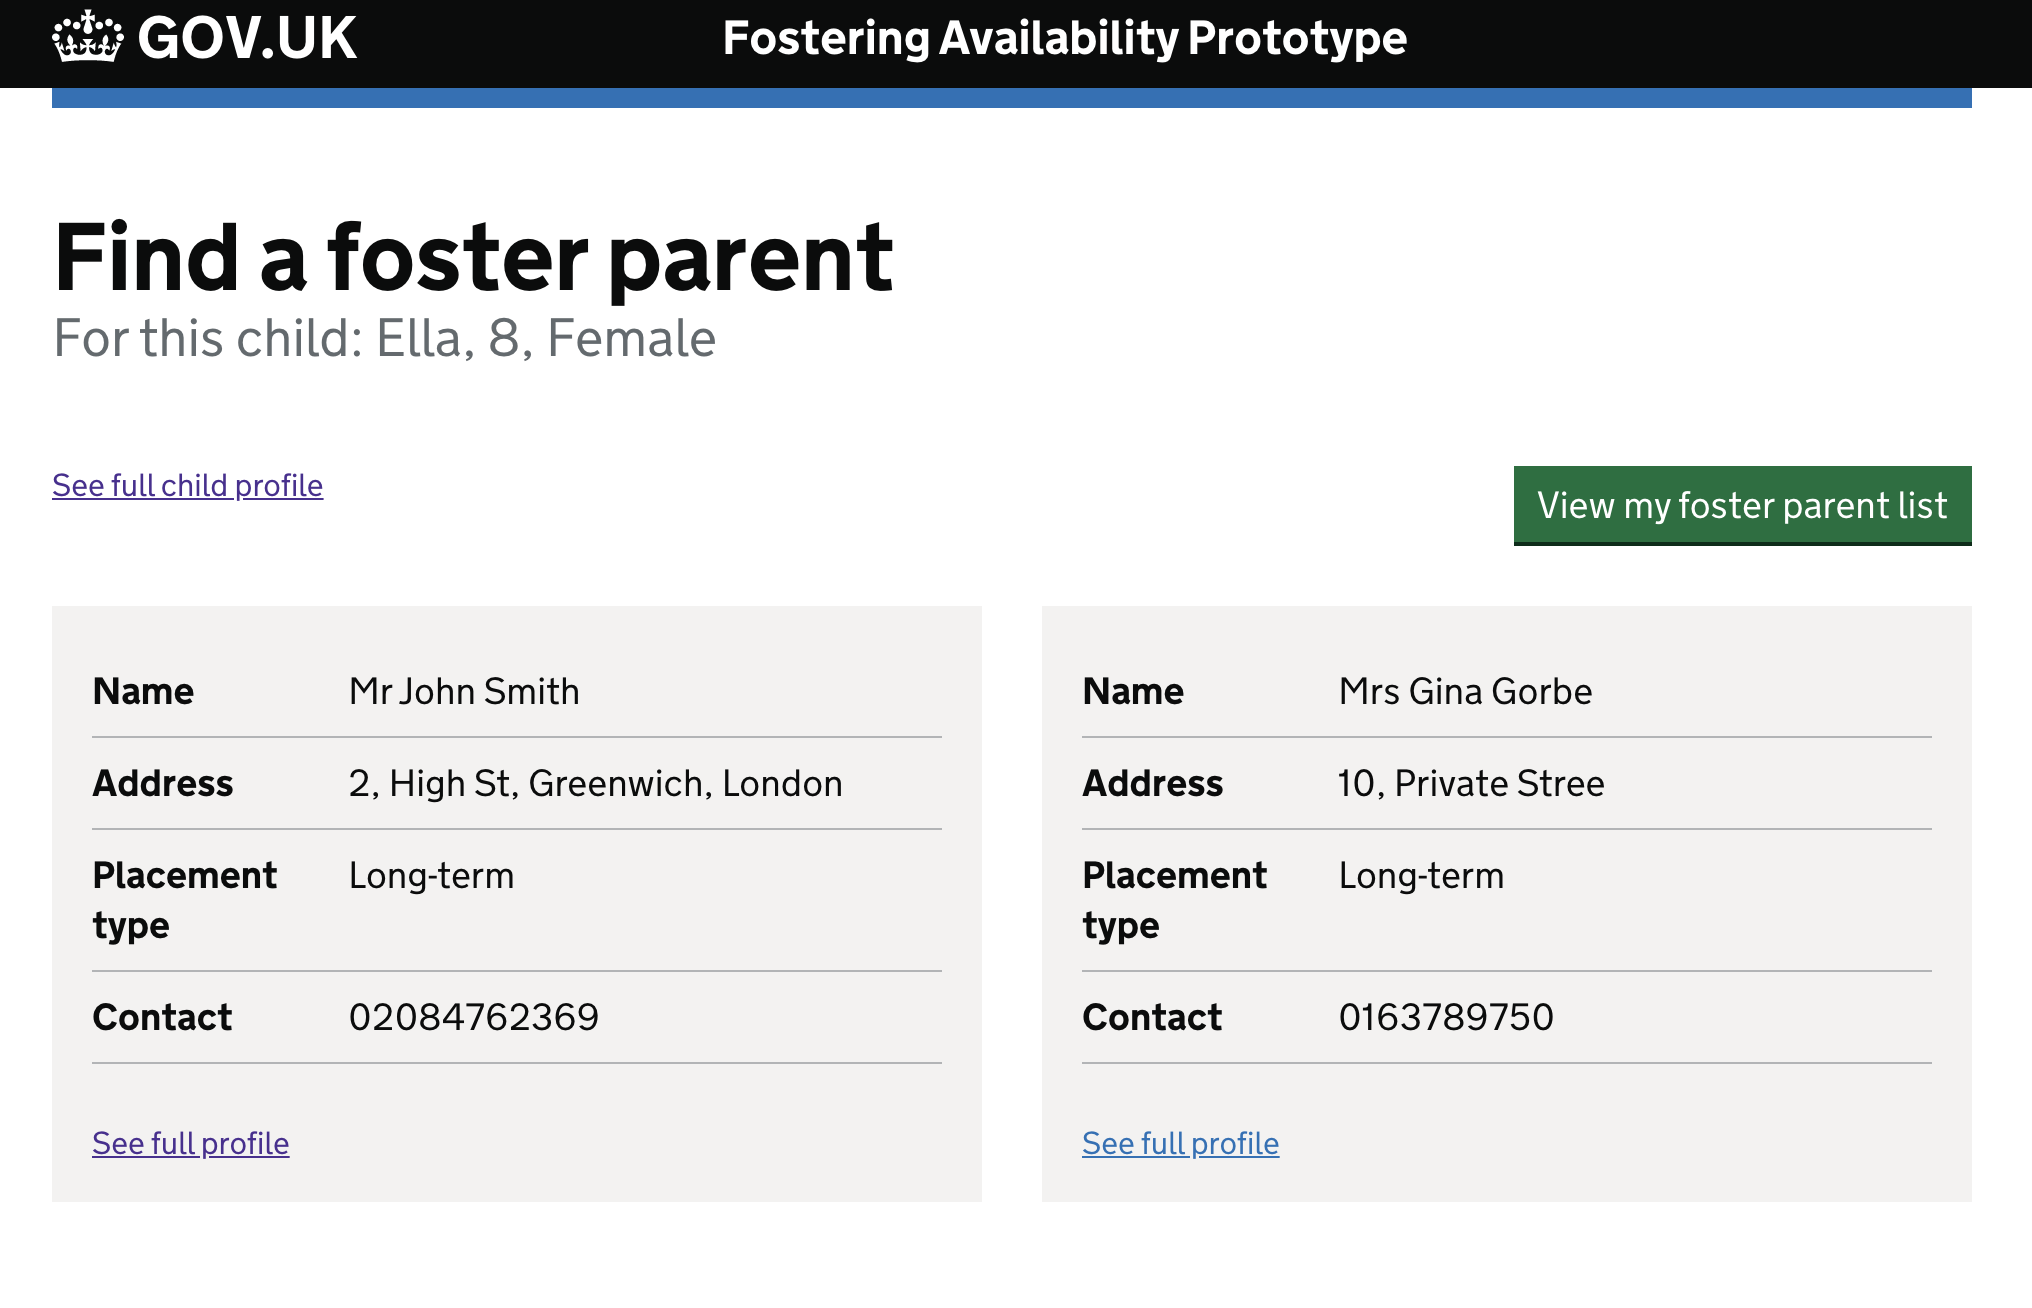2032x1308 pixels.
Task: Select the name Mr John Smith
Action: [x=464, y=691]
